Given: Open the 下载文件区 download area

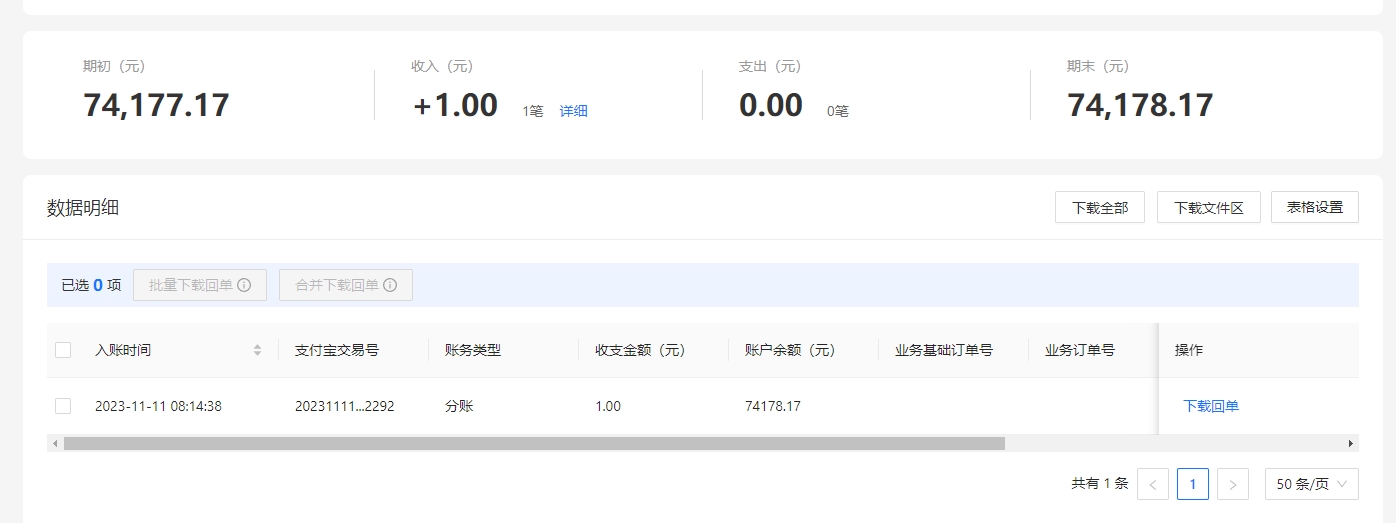Looking at the screenshot, I should tap(1209, 207).
